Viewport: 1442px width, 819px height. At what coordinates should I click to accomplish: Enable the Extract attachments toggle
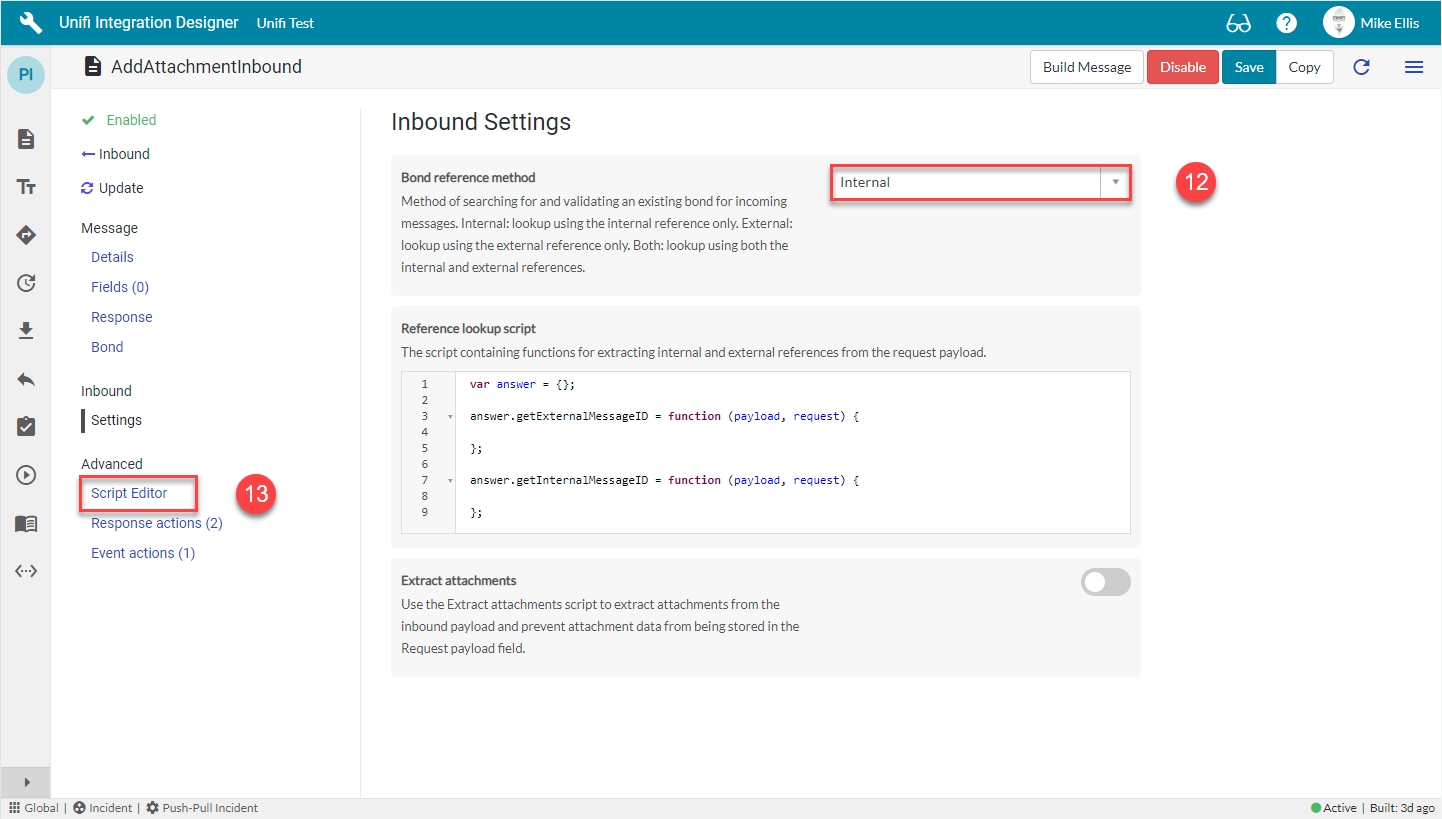[1105, 582]
